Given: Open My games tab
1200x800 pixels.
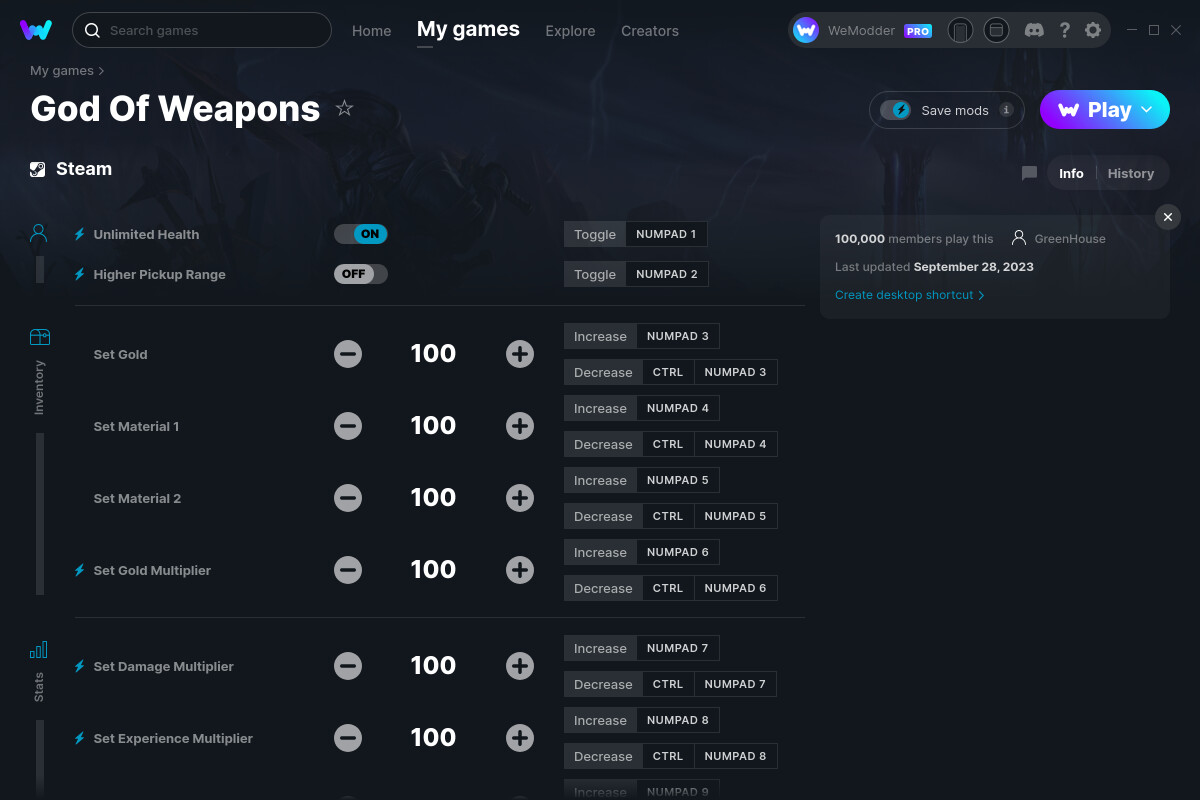Looking at the screenshot, I should [468, 30].
